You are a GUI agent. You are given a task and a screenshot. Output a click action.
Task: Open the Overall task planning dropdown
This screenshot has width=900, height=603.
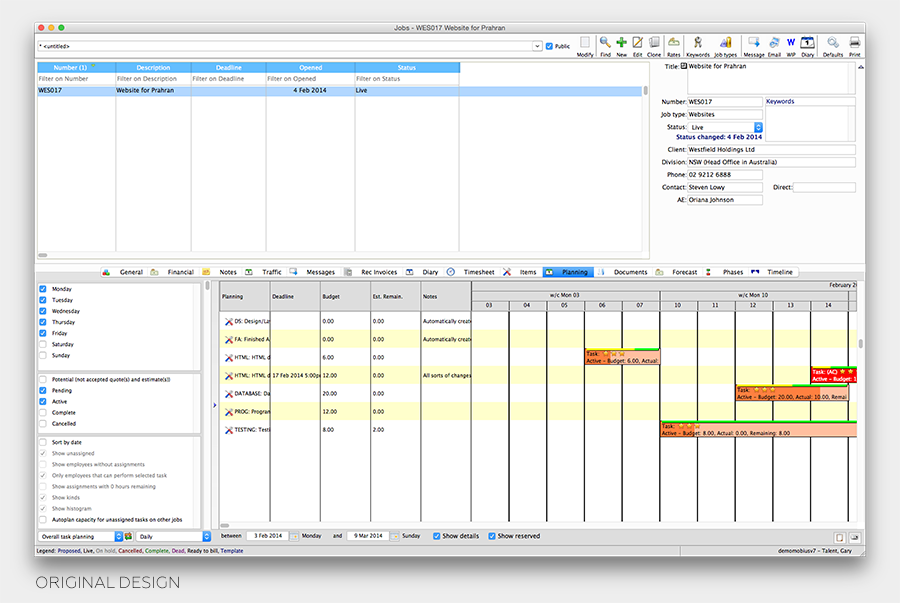coord(81,536)
